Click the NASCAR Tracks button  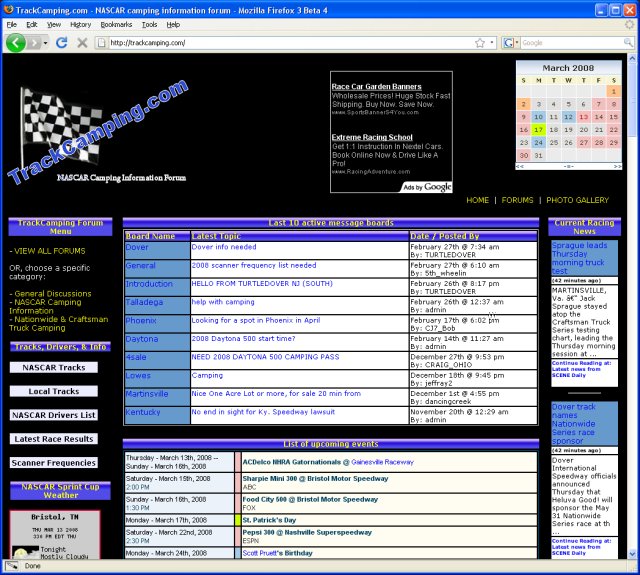tap(54, 368)
